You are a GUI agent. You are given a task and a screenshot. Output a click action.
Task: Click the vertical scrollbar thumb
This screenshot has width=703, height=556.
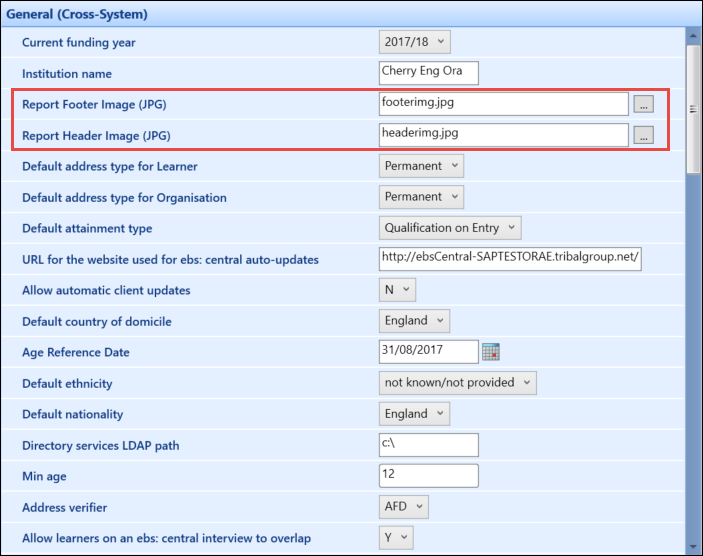pyautogui.click(x=694, y=109)
